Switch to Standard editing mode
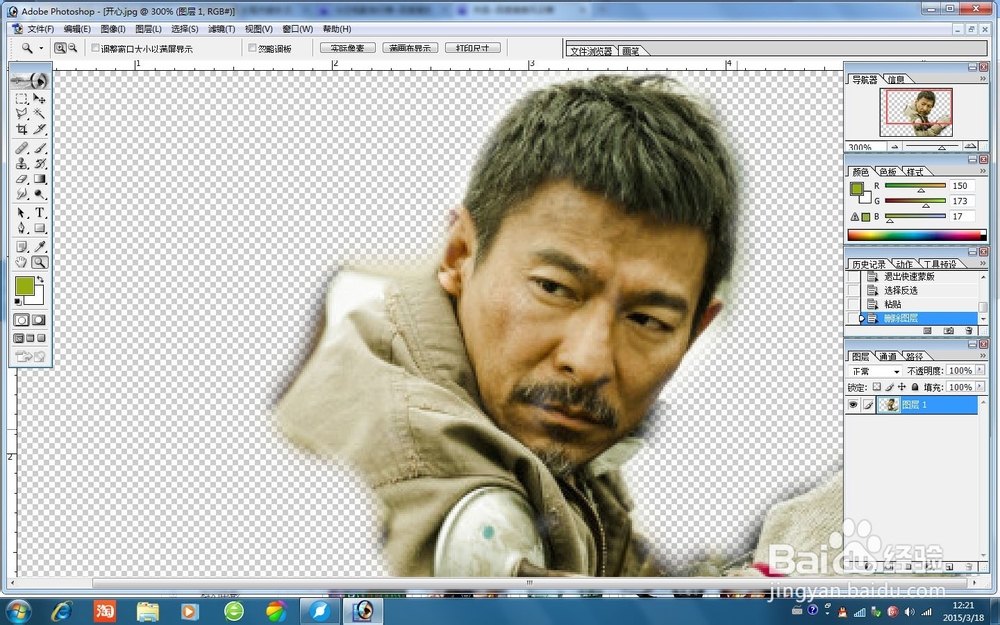Screen dimensions: 1000x625 [22, 320]
